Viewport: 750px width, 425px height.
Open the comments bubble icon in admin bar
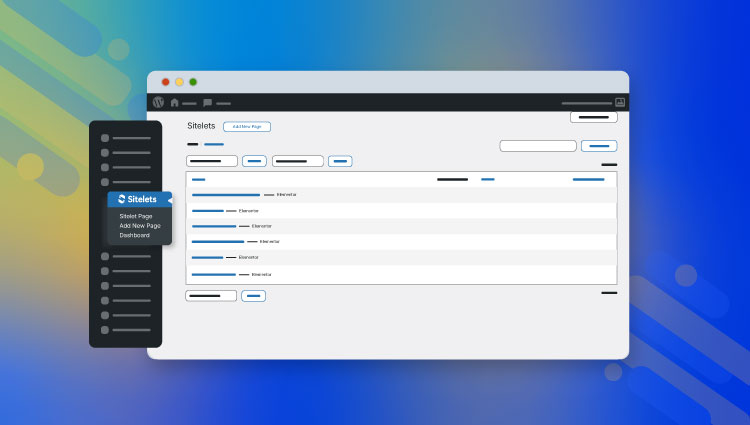(207, 102)
